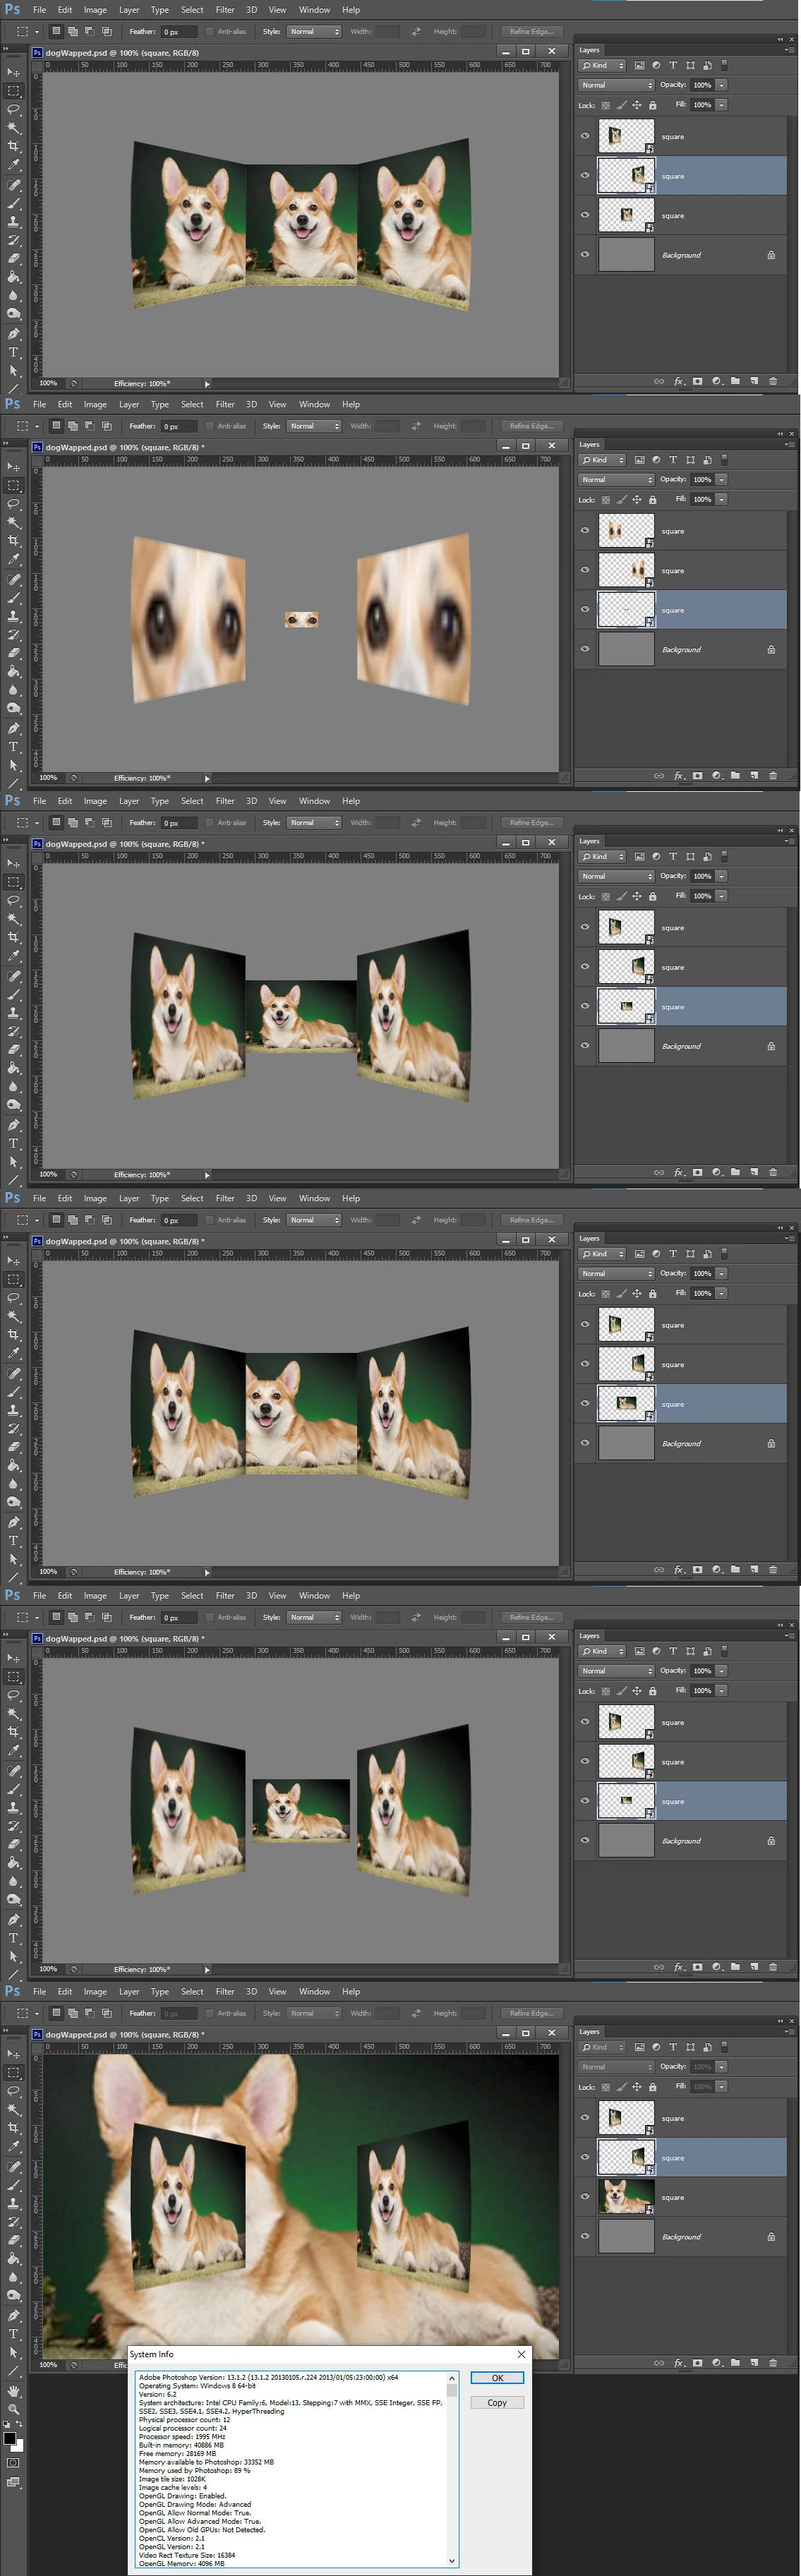This screenshot has width=801, height=2576.
Task: Close System Info dialog with X
Action: 521,2354
